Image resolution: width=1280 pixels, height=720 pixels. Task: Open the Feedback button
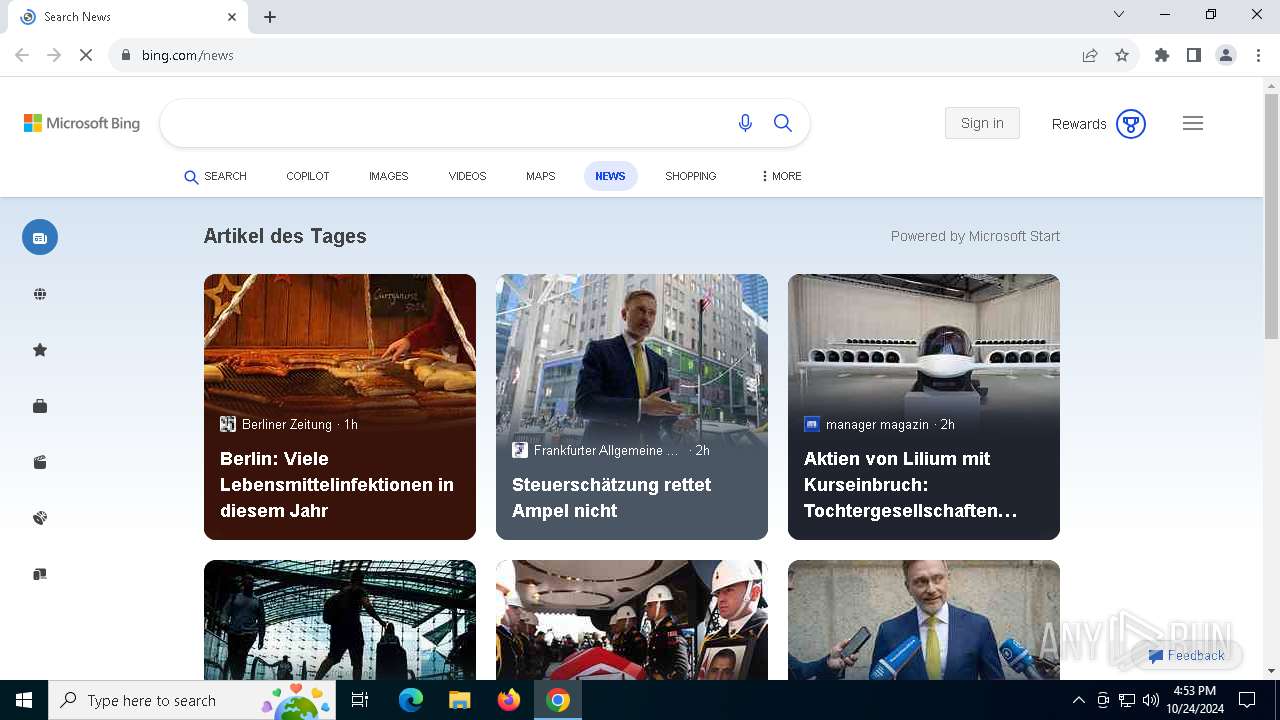pos(1187,655)
